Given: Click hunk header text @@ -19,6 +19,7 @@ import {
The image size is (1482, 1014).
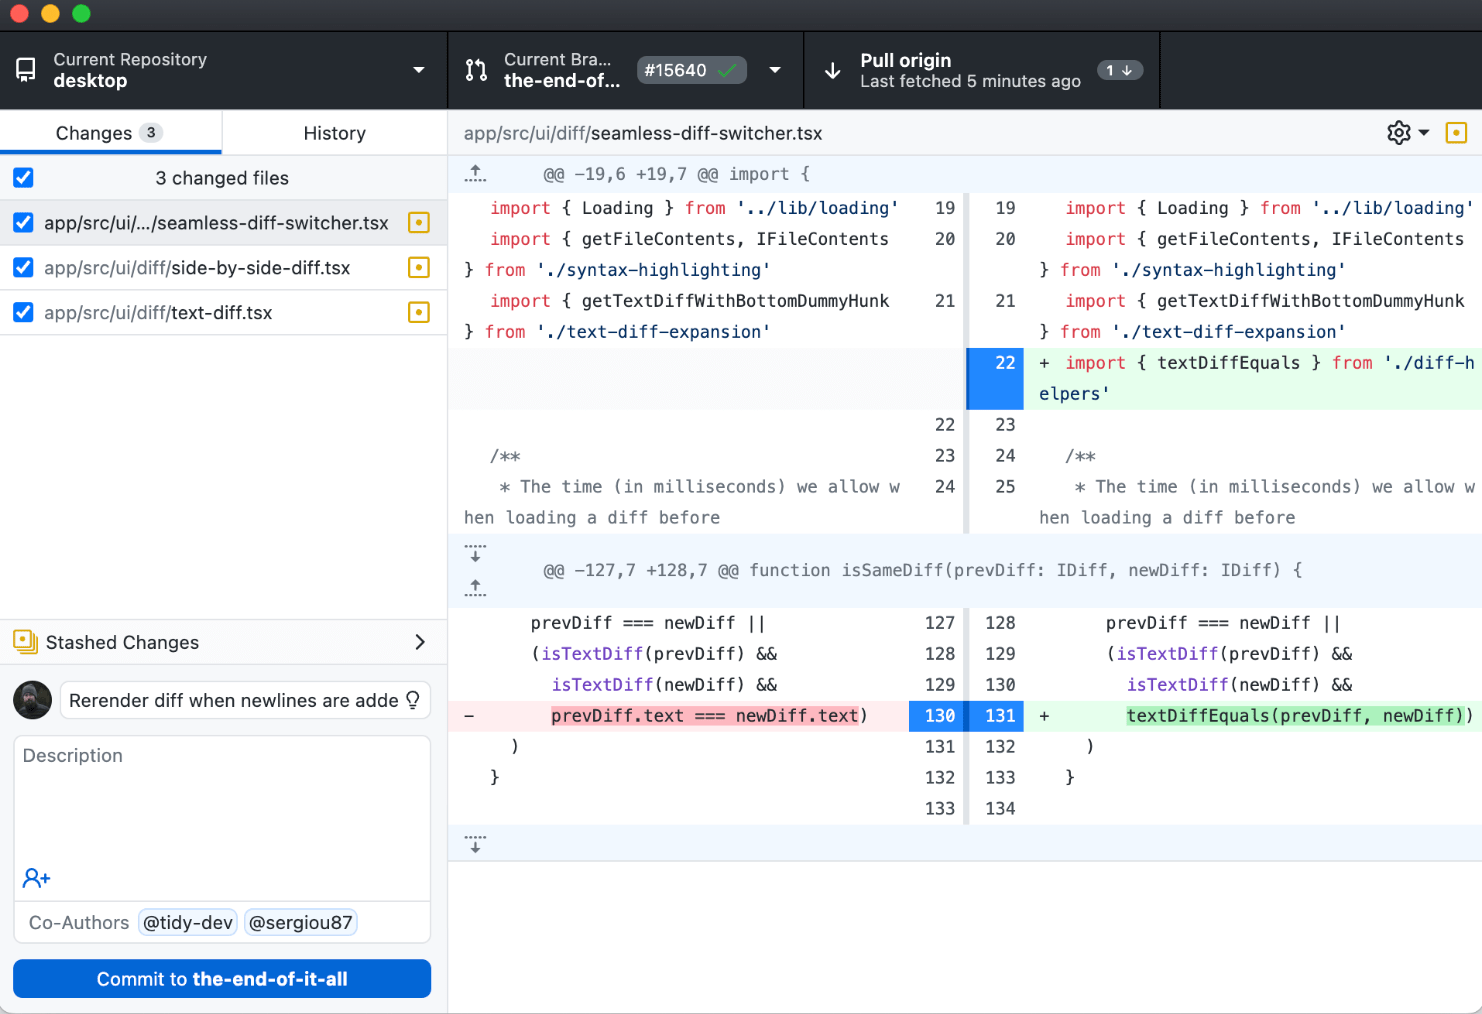Looking at the screenshot, I should coord(676,174).
